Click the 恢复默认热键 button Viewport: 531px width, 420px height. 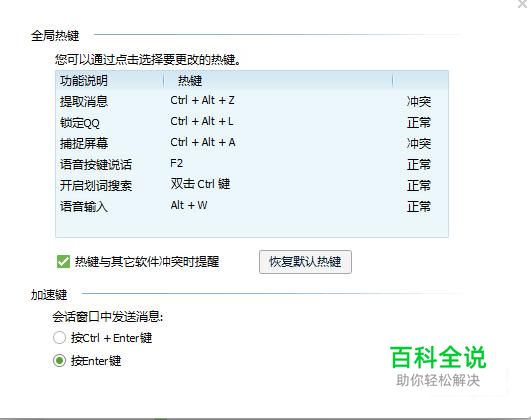305,262
